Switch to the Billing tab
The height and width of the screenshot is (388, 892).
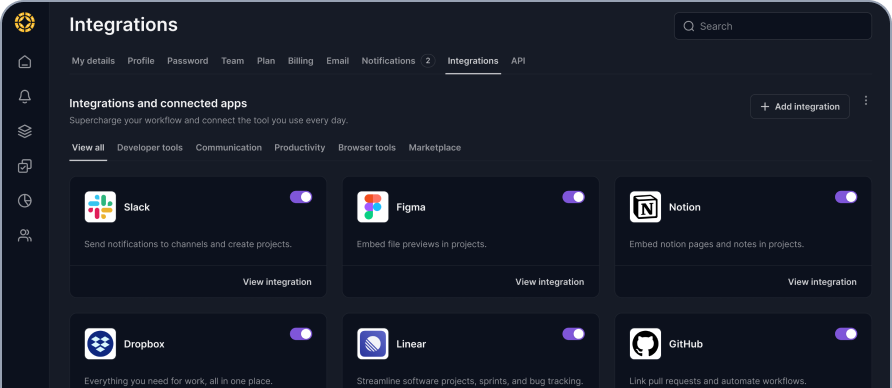[x=300, y=61]
